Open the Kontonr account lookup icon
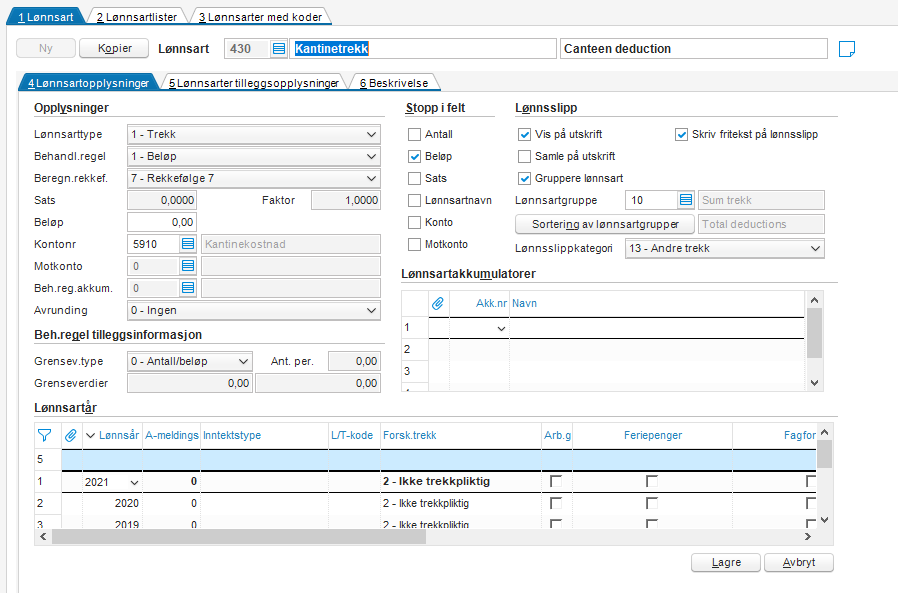 [x=188, y=243]
